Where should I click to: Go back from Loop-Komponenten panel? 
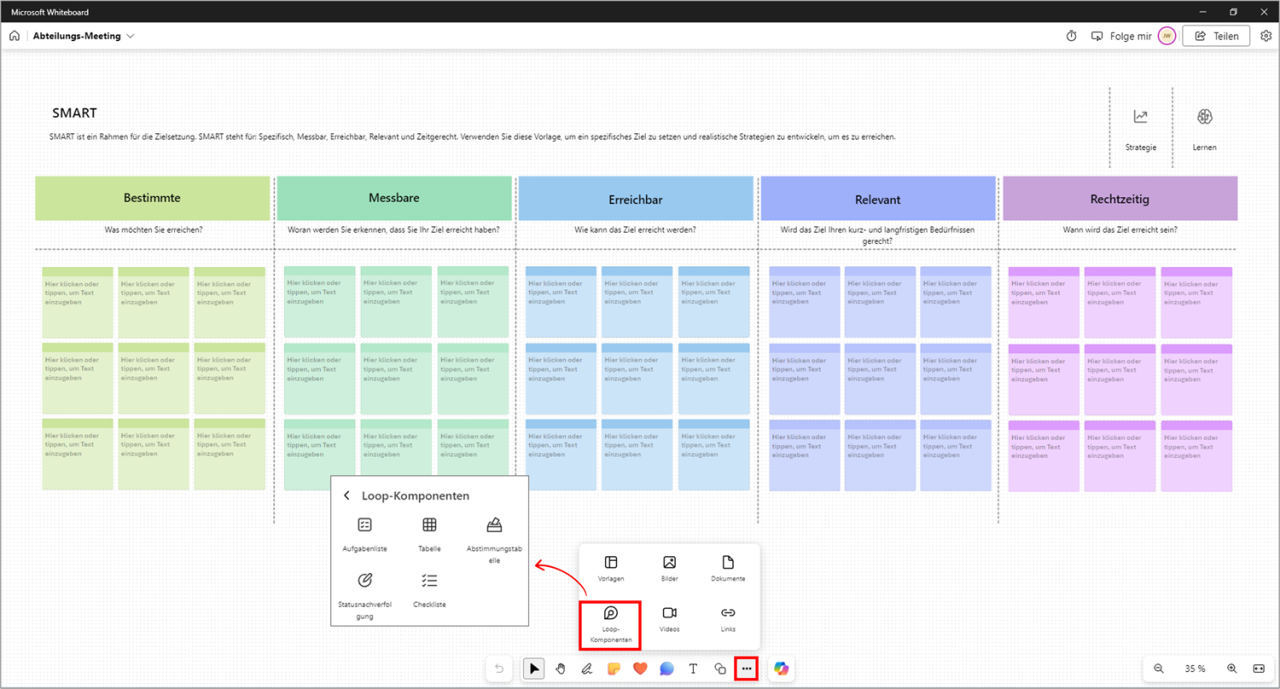click(x=347, y=495)
